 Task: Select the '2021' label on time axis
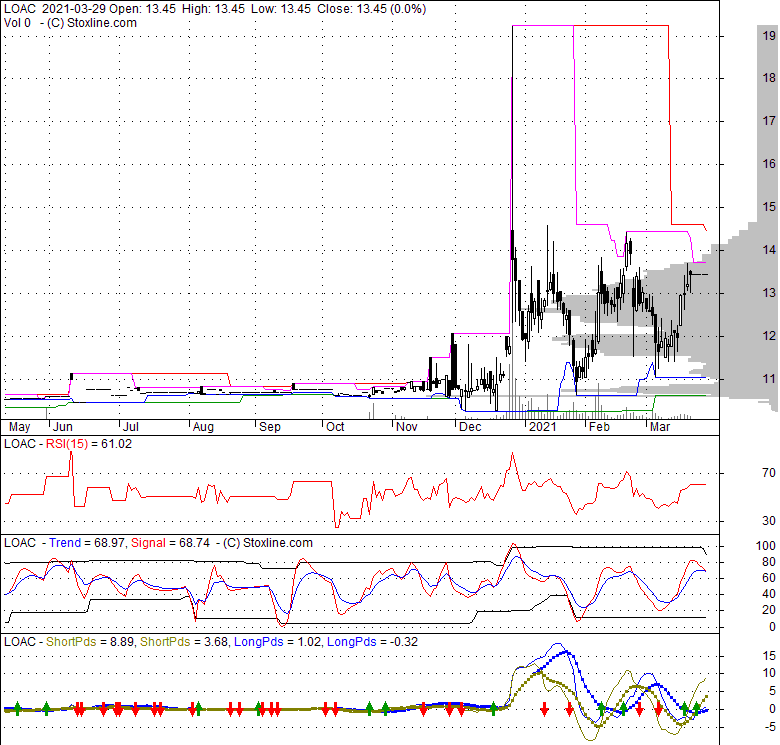(543, 427)
